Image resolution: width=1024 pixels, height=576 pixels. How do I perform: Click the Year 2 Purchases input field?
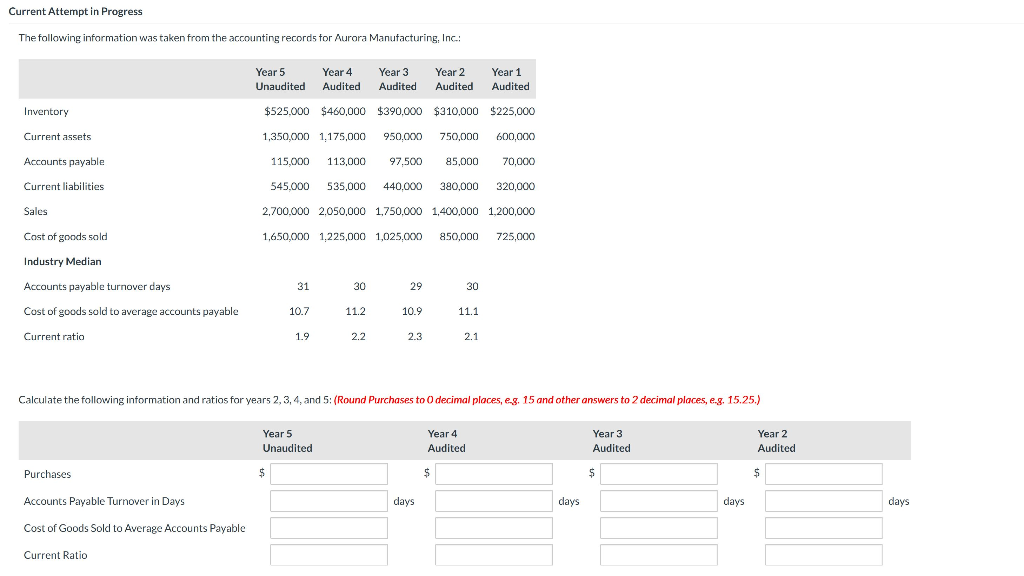(x=824, y=473)
